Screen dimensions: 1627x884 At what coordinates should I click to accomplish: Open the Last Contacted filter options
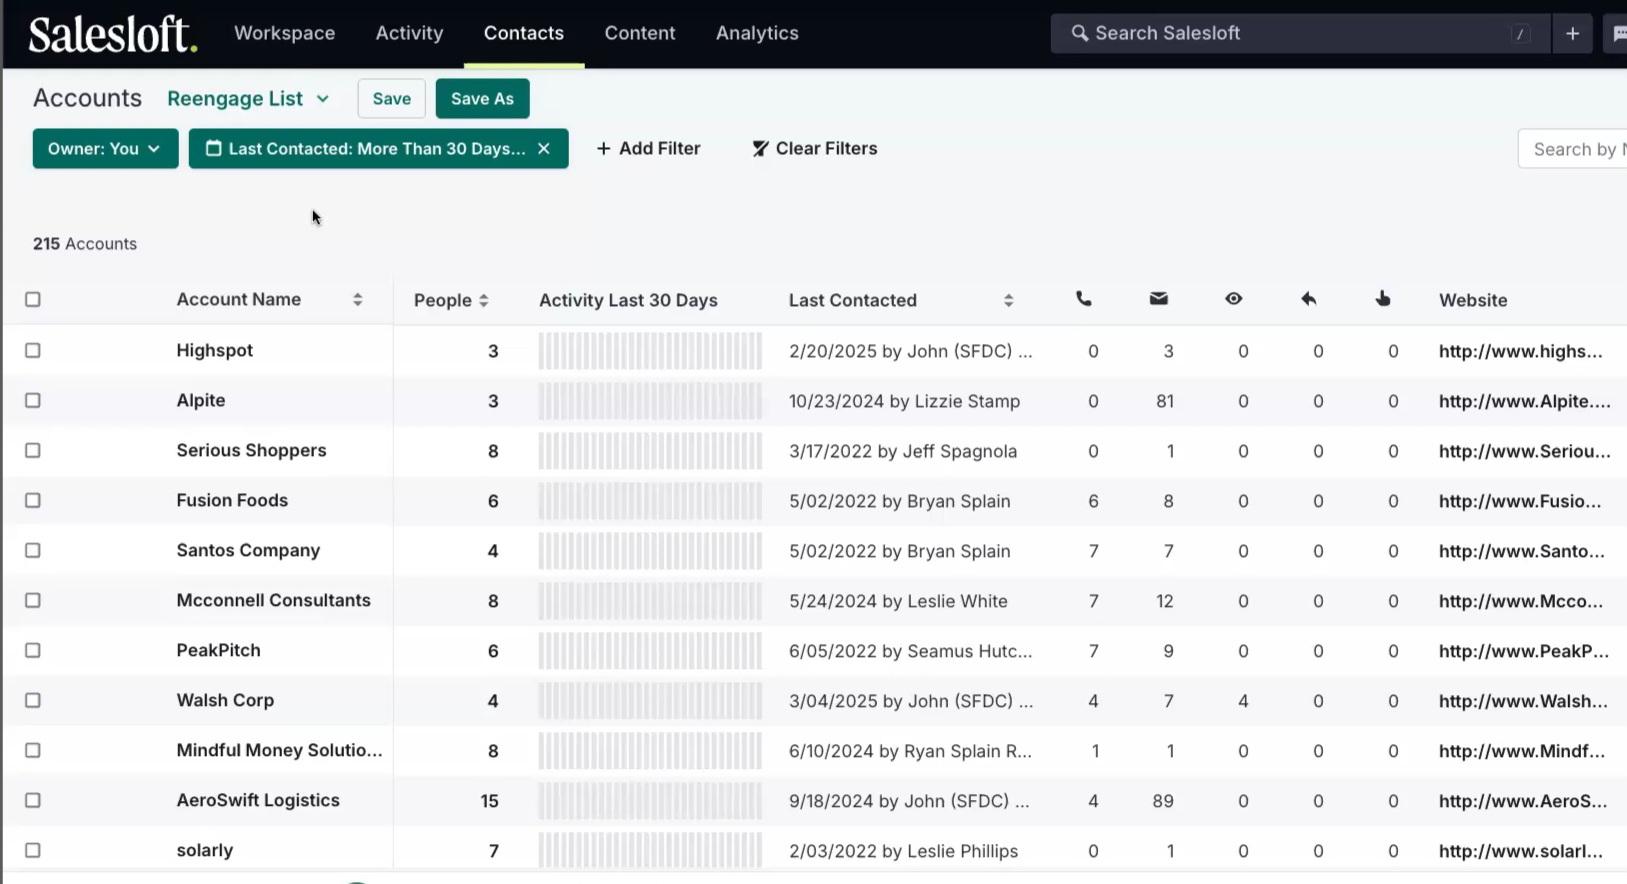(376, 148)
